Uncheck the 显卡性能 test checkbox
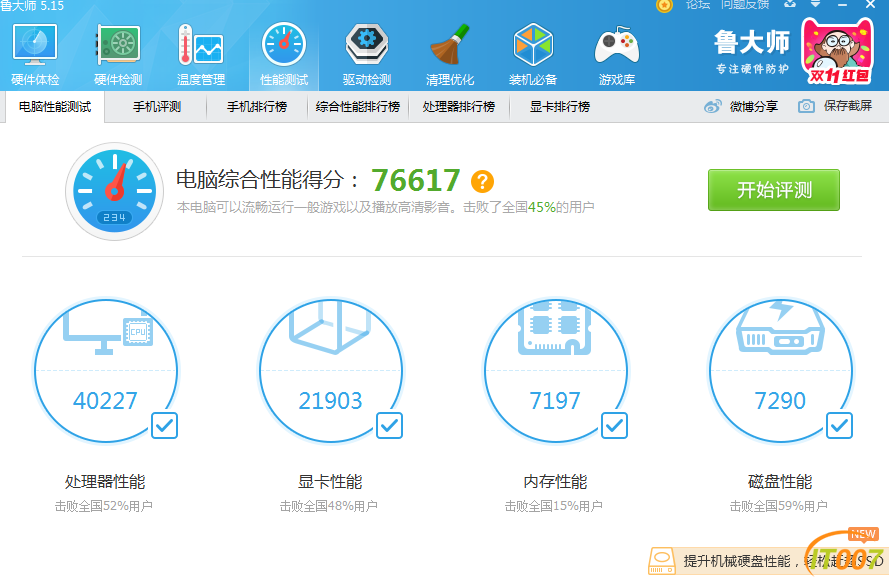The image size is (889, 582). 390,426
